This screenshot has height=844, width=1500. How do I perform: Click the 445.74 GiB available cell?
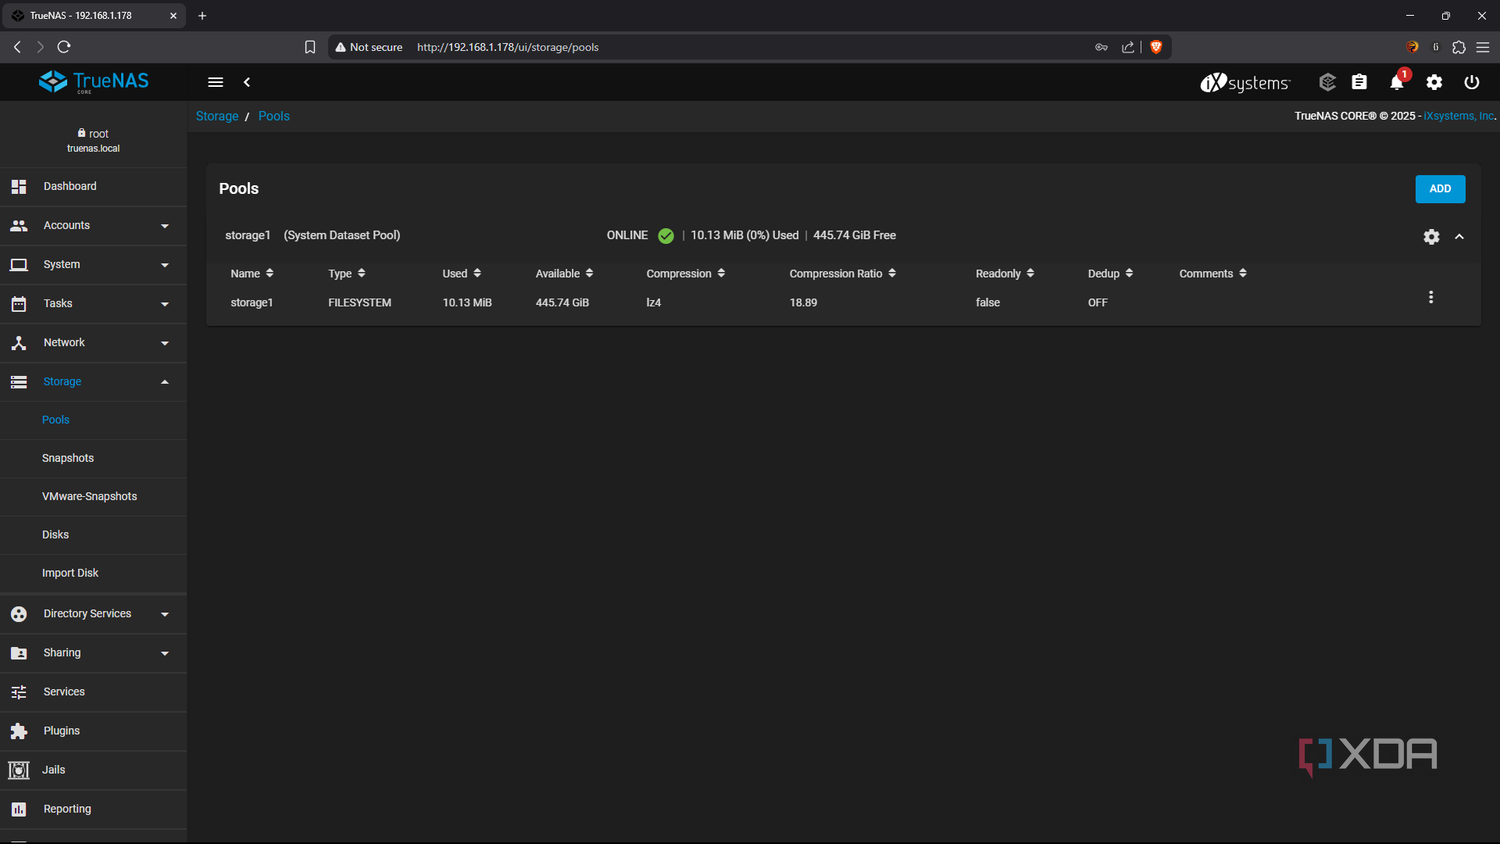[x=562, y=303]
